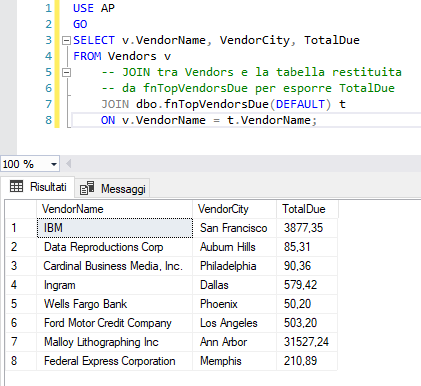Viewport: 421px width, 386px height.
Task: Select the VendorCity column header
Action: click(x=235, y=209)
